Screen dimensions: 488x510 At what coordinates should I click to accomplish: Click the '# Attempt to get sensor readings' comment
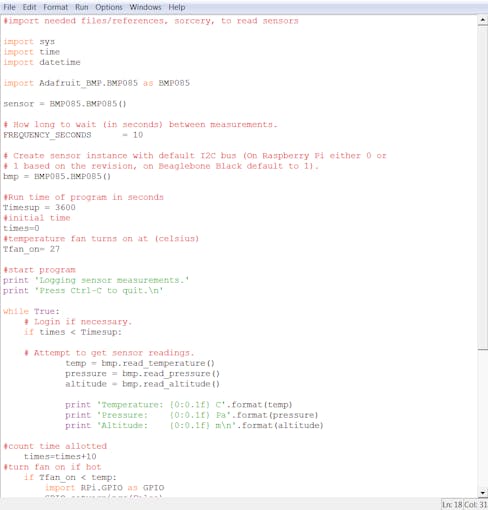[x=109, y=353]
